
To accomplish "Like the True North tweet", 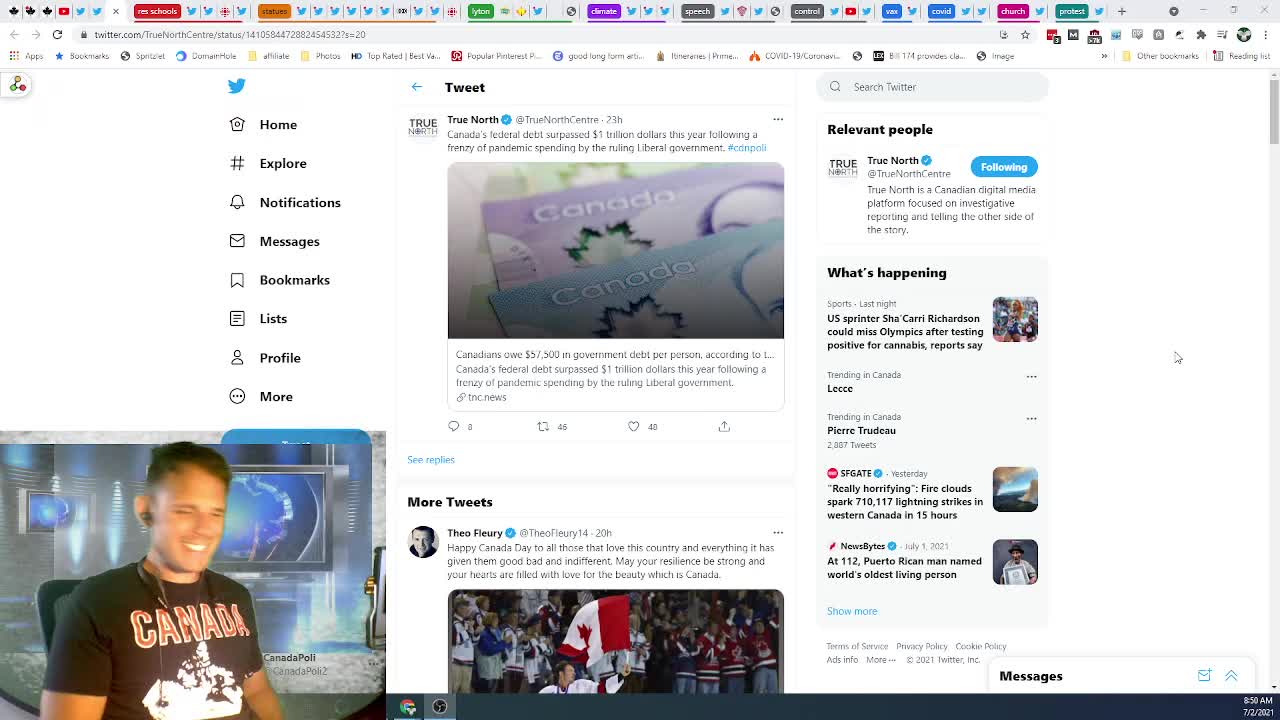I will point(633,426).
